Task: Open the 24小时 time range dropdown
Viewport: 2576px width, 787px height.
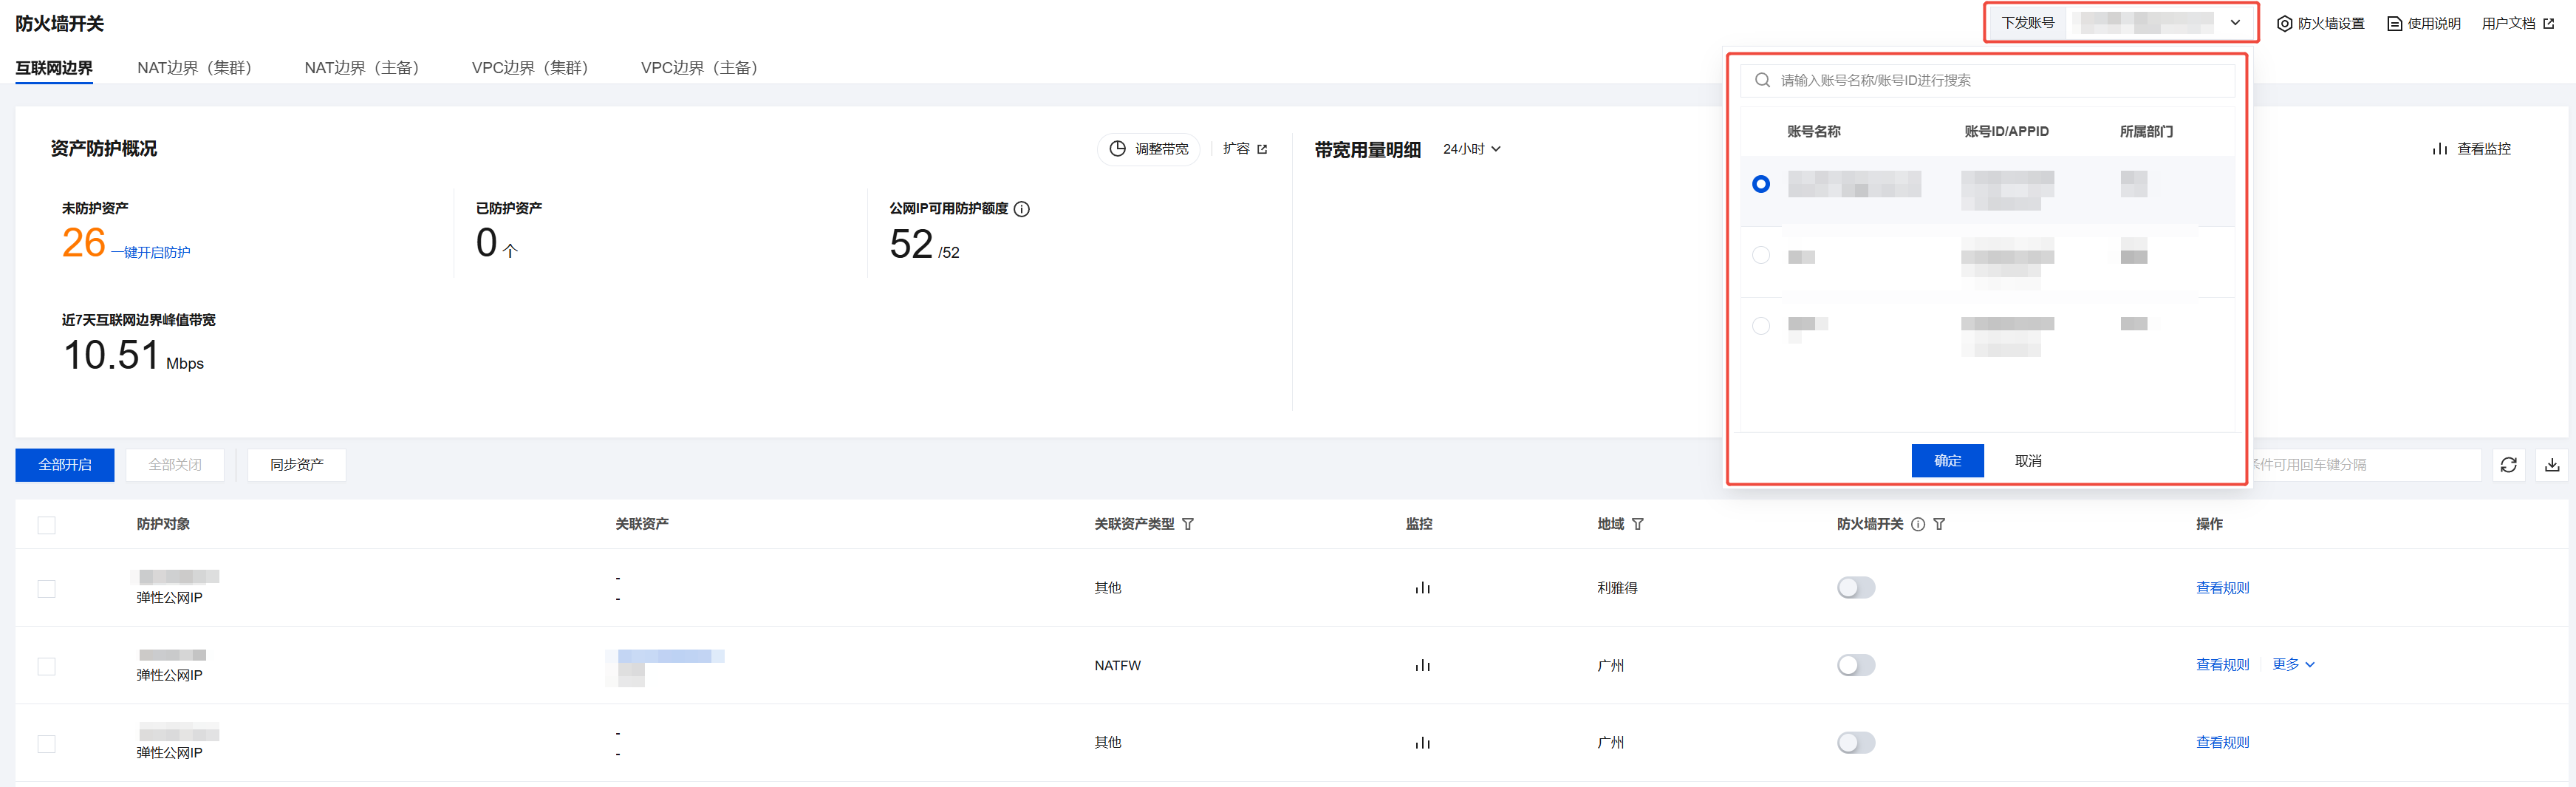Action: (1471, 149)
